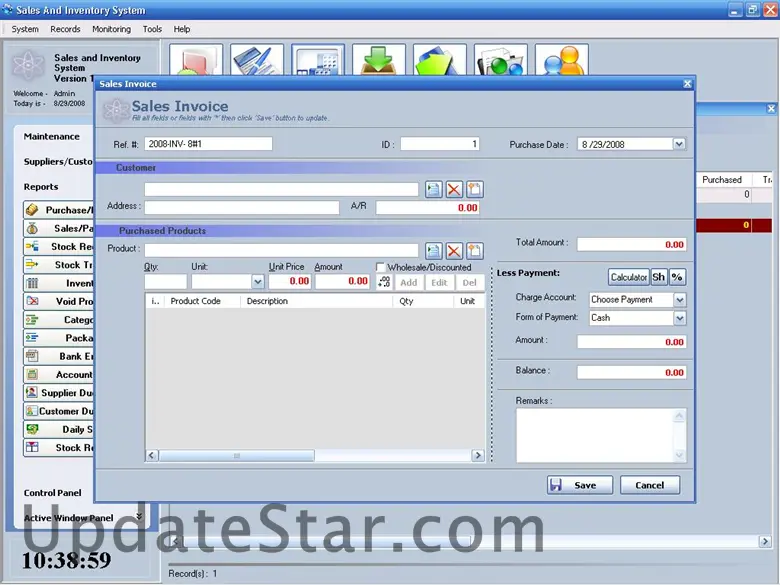
Task: Open the Form of Payment dropdown
Action: tap(680, 318)
